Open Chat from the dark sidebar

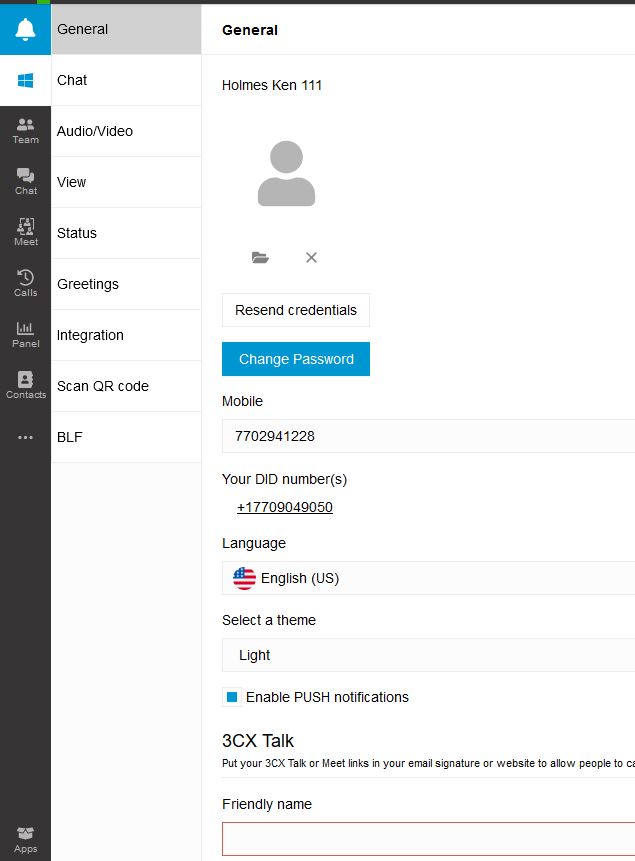(x=25, y=182)
